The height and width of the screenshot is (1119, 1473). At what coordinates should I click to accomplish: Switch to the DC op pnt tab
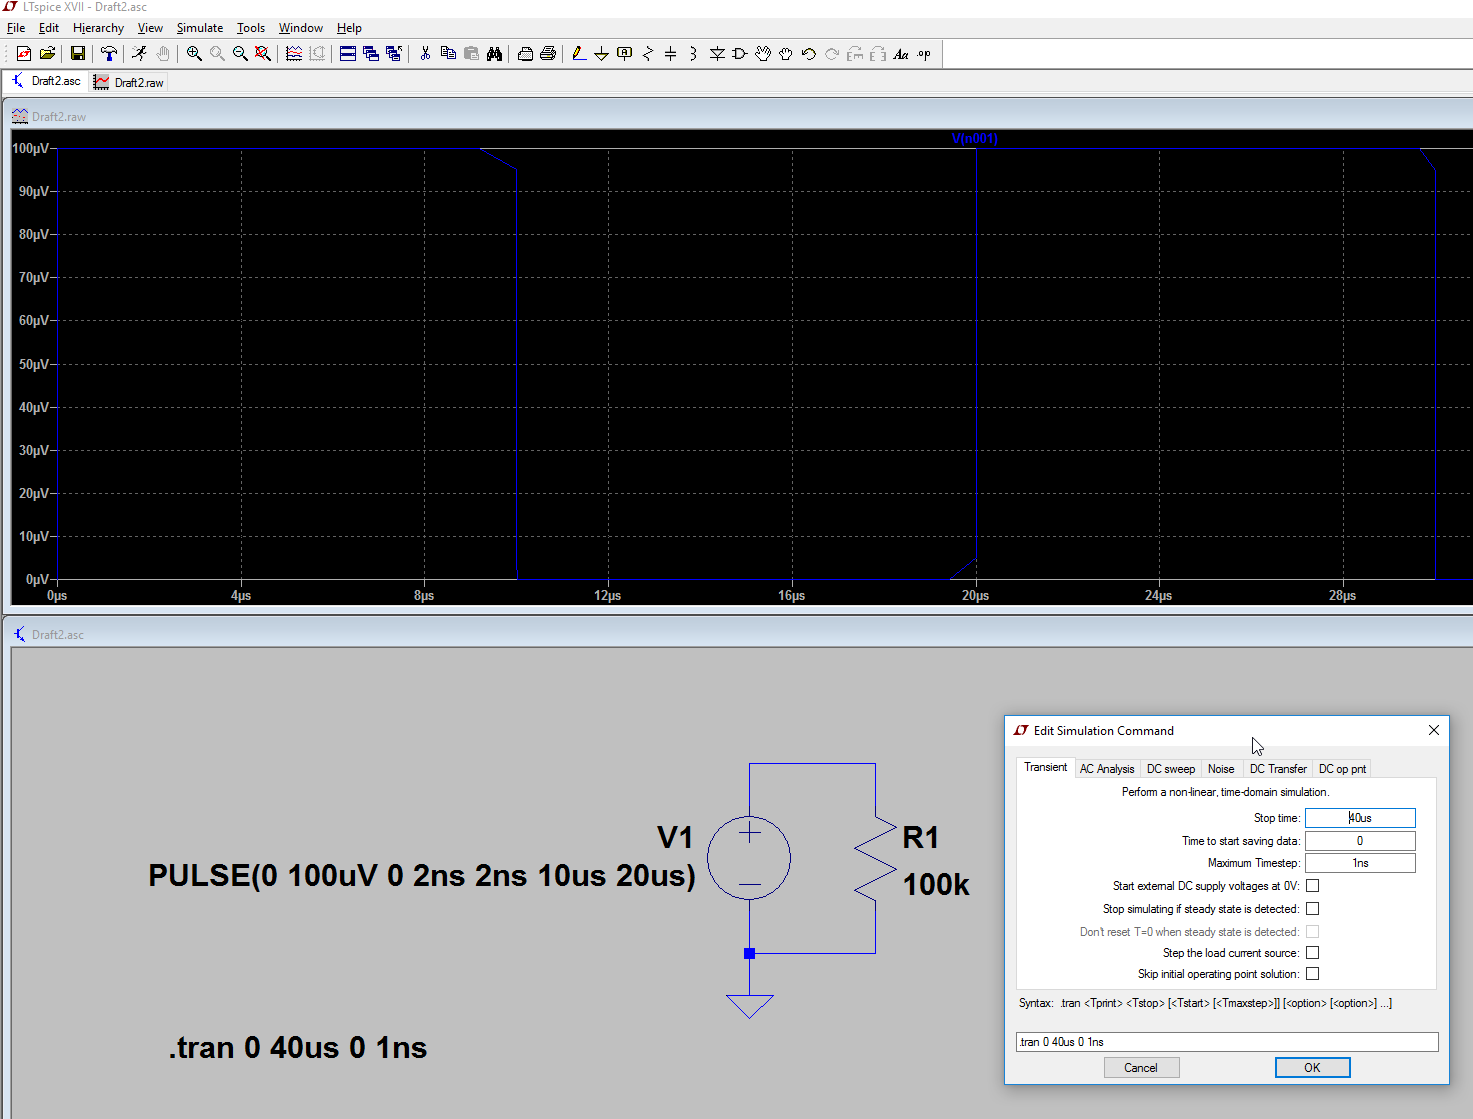pyautogui.click(x=1342, y=769)
